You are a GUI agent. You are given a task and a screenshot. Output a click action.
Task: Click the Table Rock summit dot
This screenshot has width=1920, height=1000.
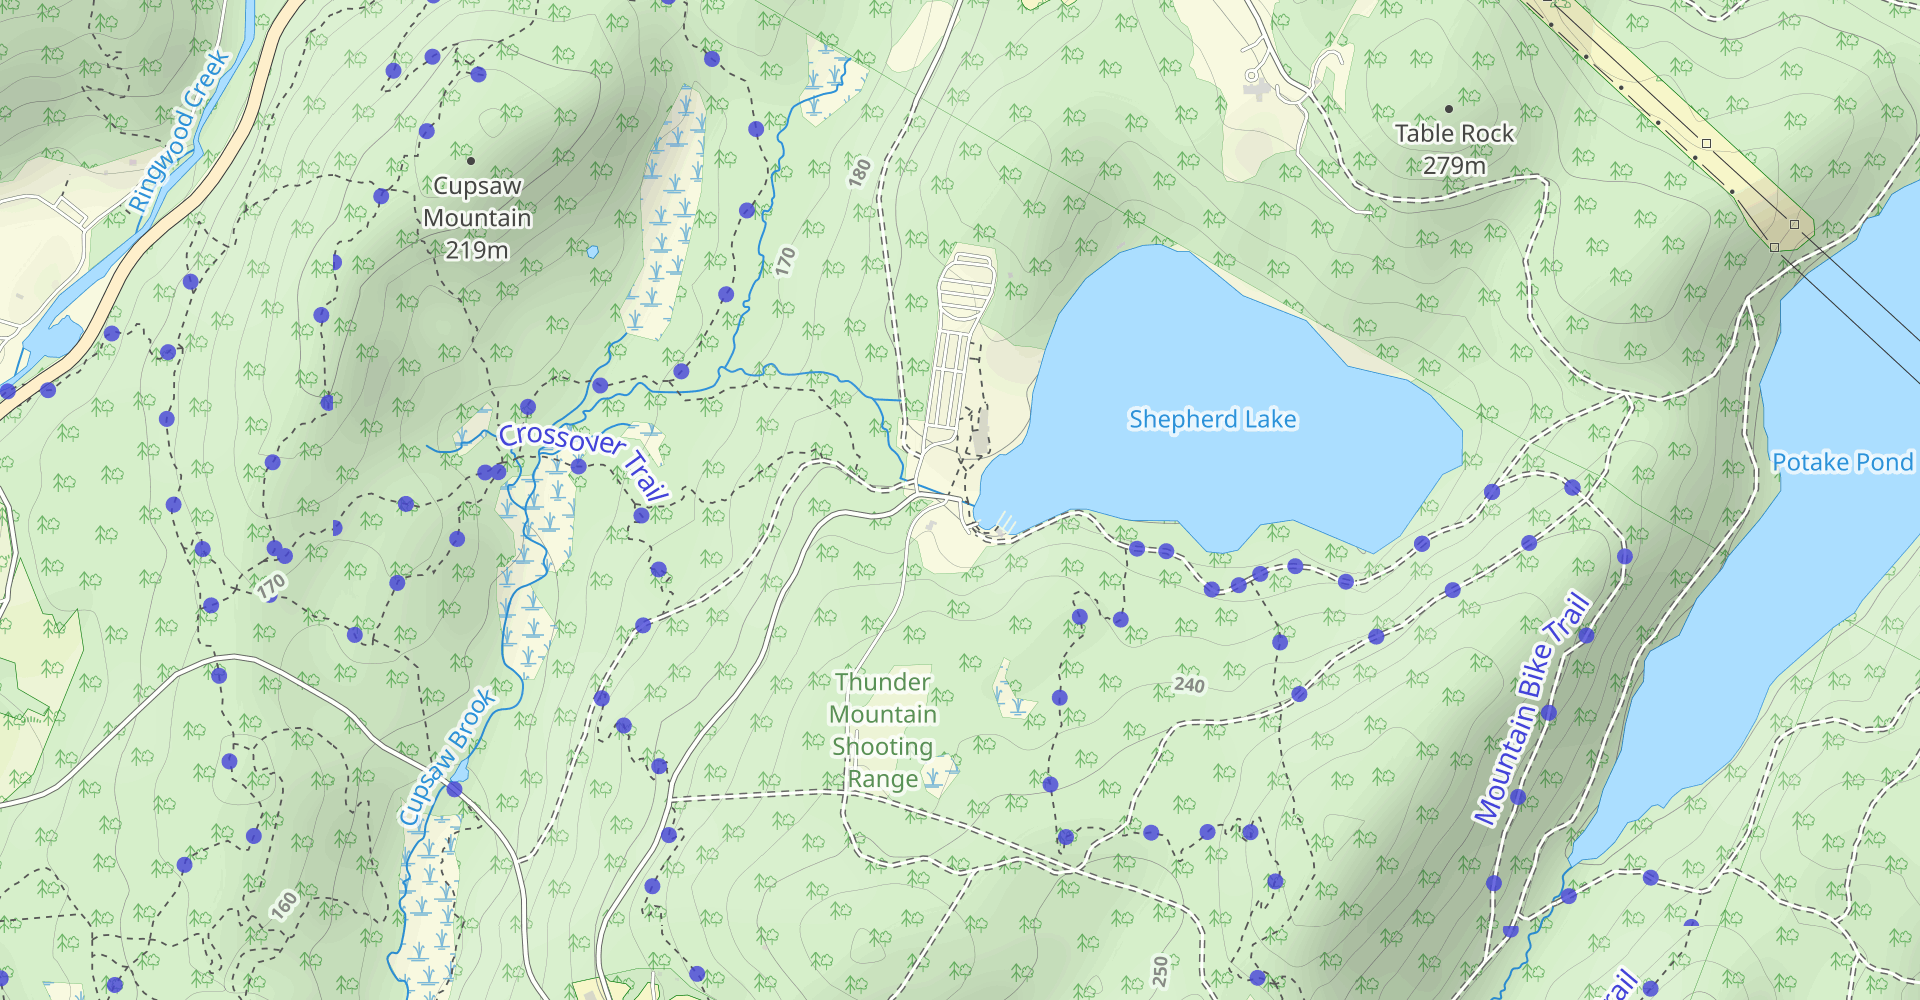click(1449, 108)
